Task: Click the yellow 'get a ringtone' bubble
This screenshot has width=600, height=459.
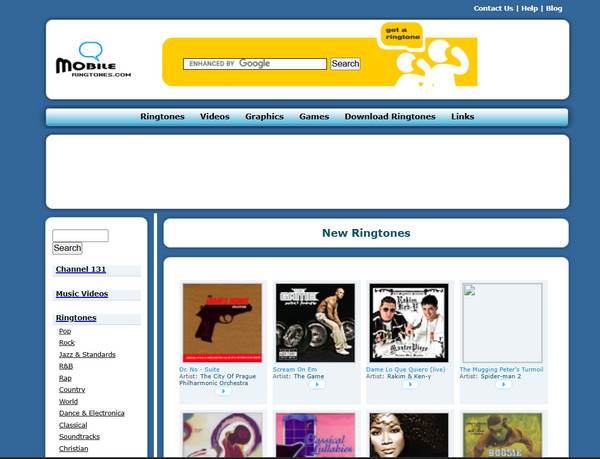Action: pyautogui.click(x=402, y=34)
